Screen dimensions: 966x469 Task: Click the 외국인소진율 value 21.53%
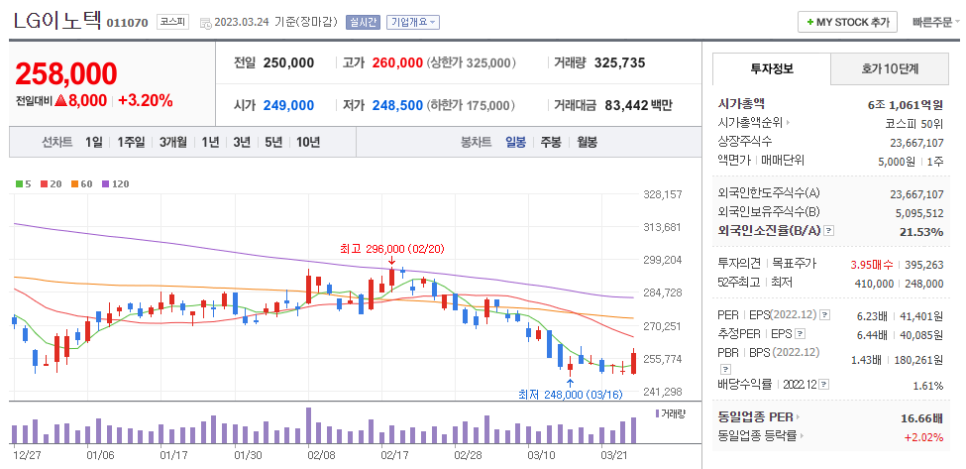[922, 232]
